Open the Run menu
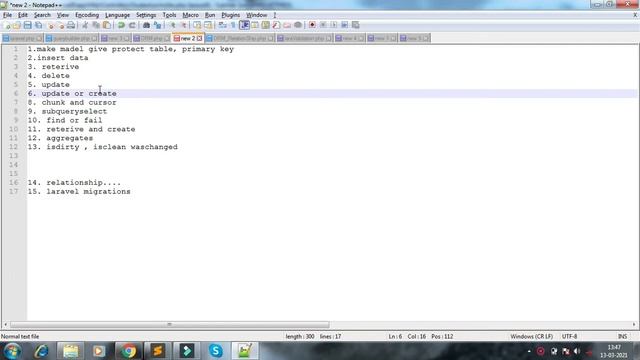640x360 pixels. [x=210, y=15]
